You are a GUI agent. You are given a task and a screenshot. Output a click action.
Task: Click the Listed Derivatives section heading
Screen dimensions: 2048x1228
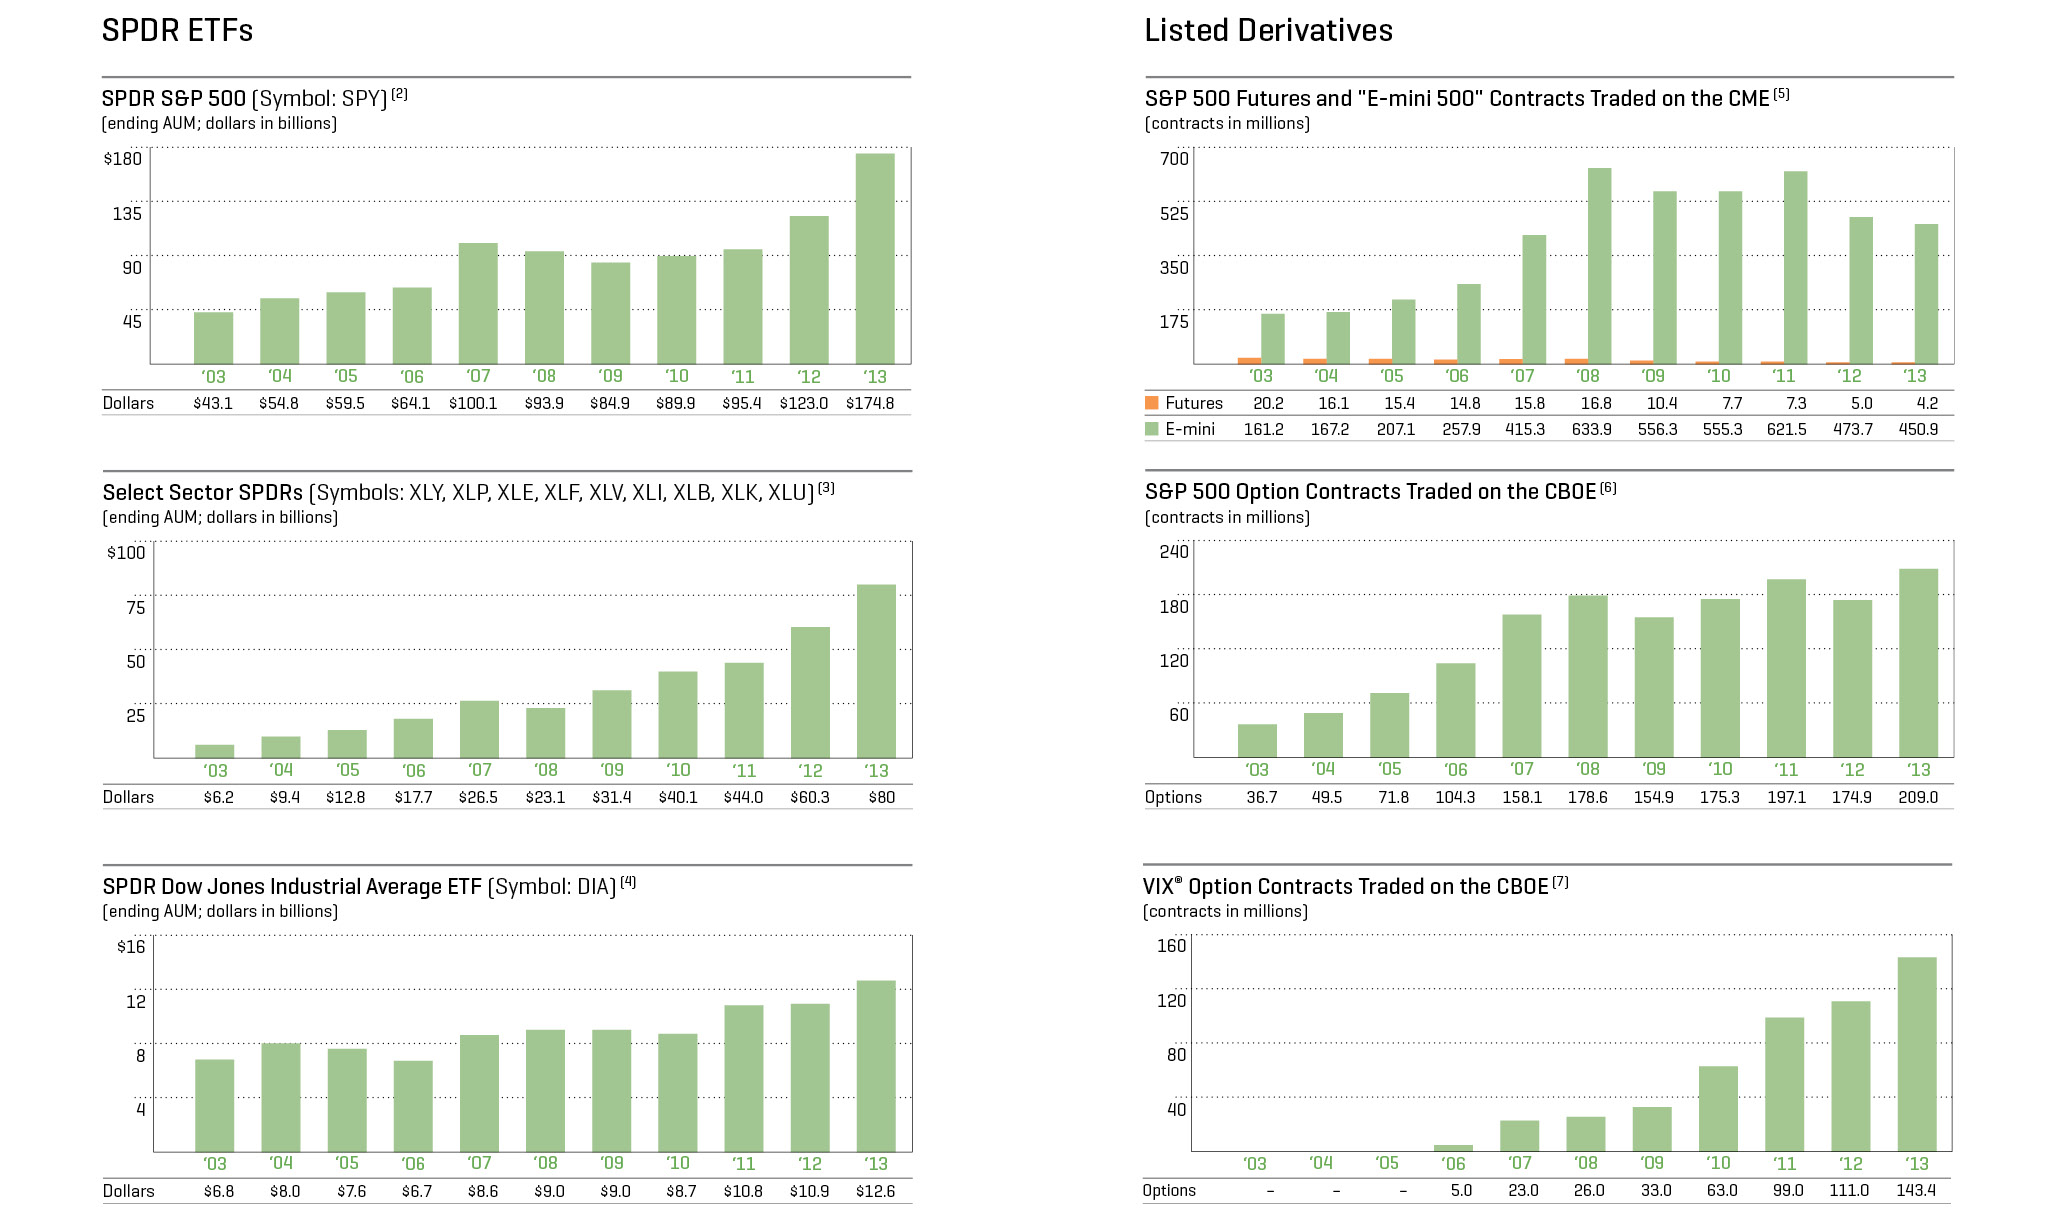(1268, 31)
